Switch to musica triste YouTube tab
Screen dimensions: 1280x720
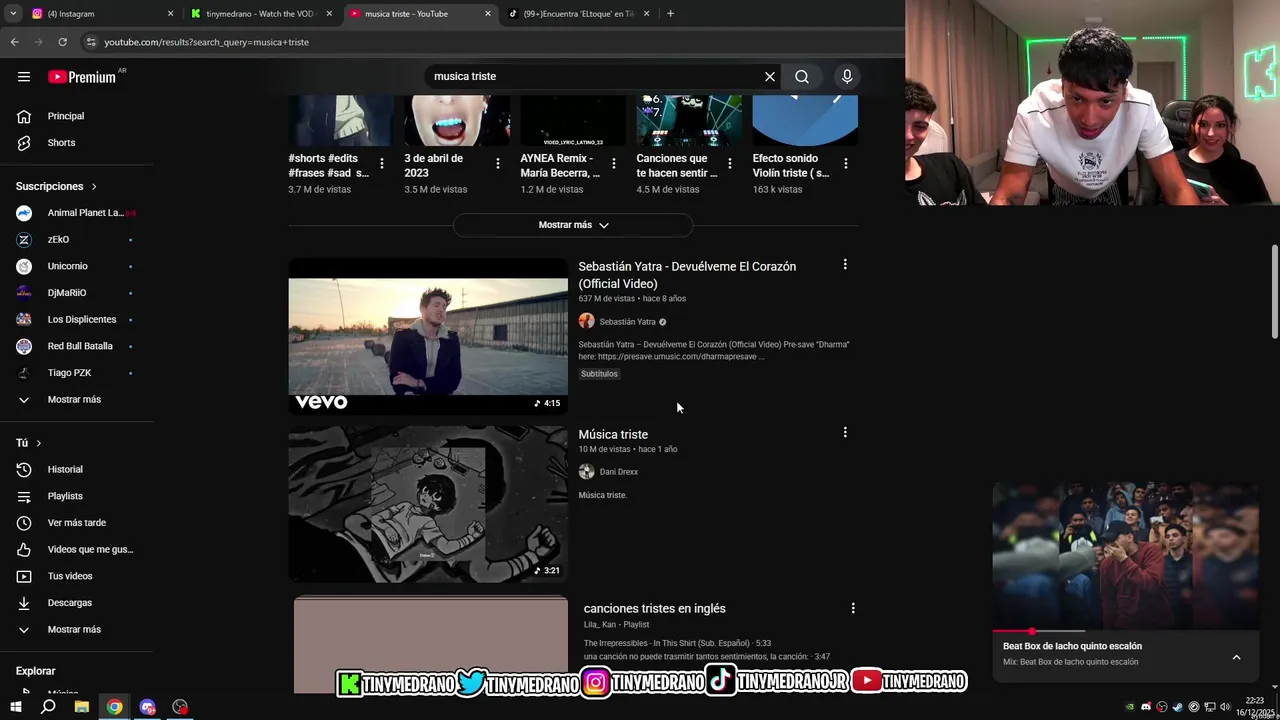tap(420, 14)
